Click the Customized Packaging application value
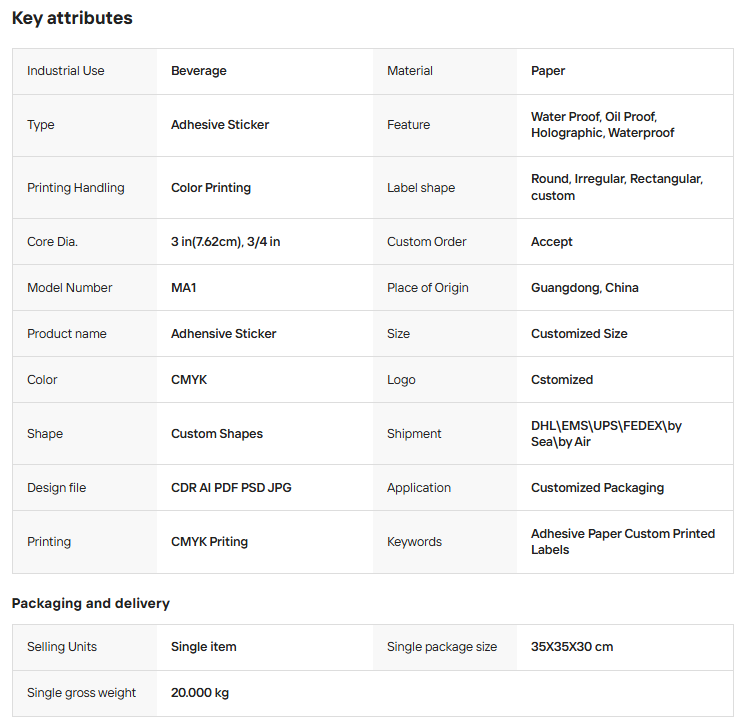Screen dimensions: 746x727 coord(597,488)
